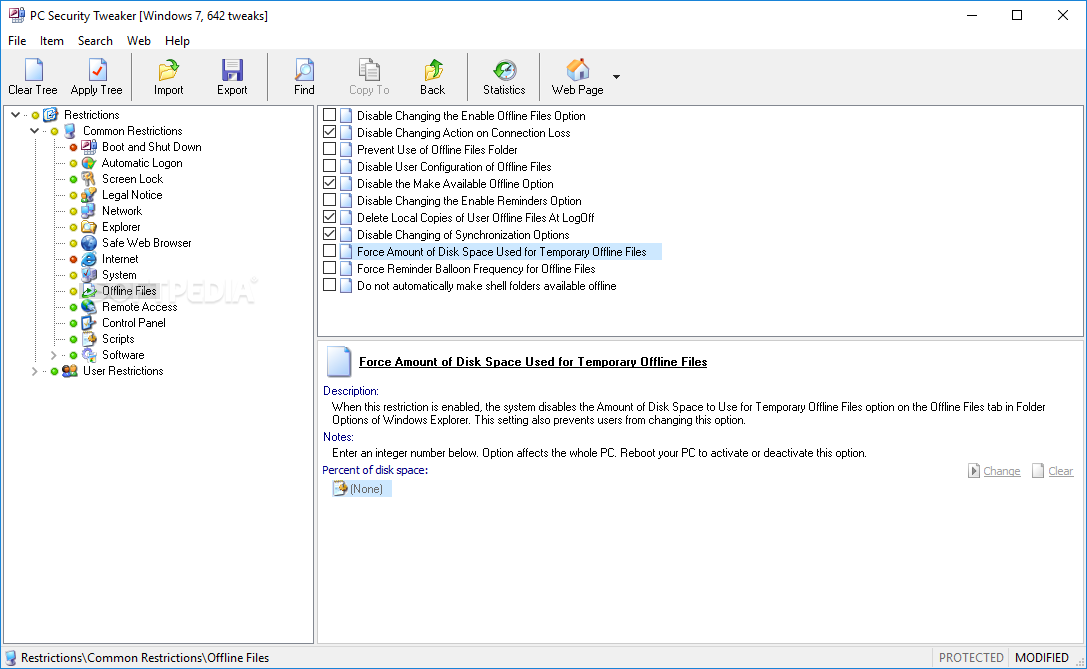Image resolution: width=1087 pixels, height=669 pixels.
Task: Click the Remote Access tree icon
Action: tap(89, 306)
